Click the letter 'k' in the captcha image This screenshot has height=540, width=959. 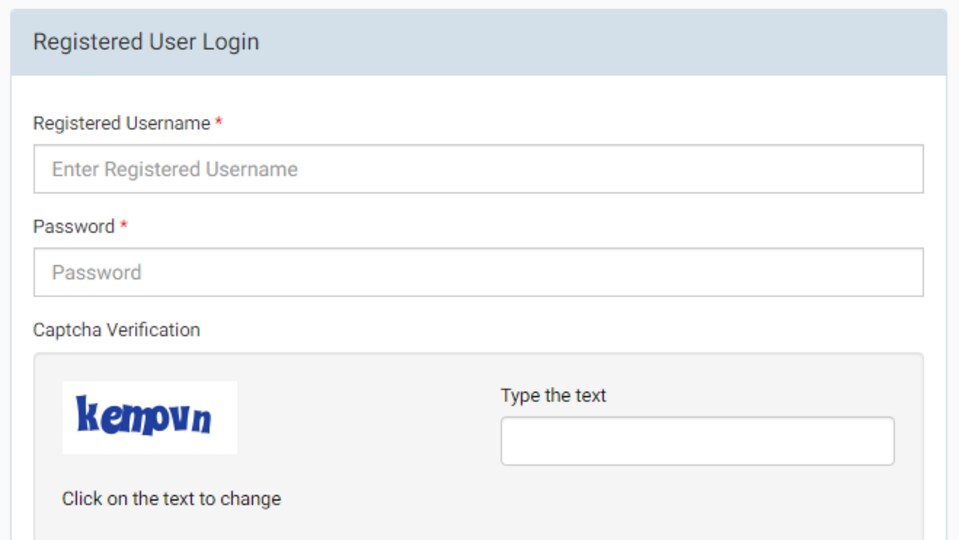[86, 414]
